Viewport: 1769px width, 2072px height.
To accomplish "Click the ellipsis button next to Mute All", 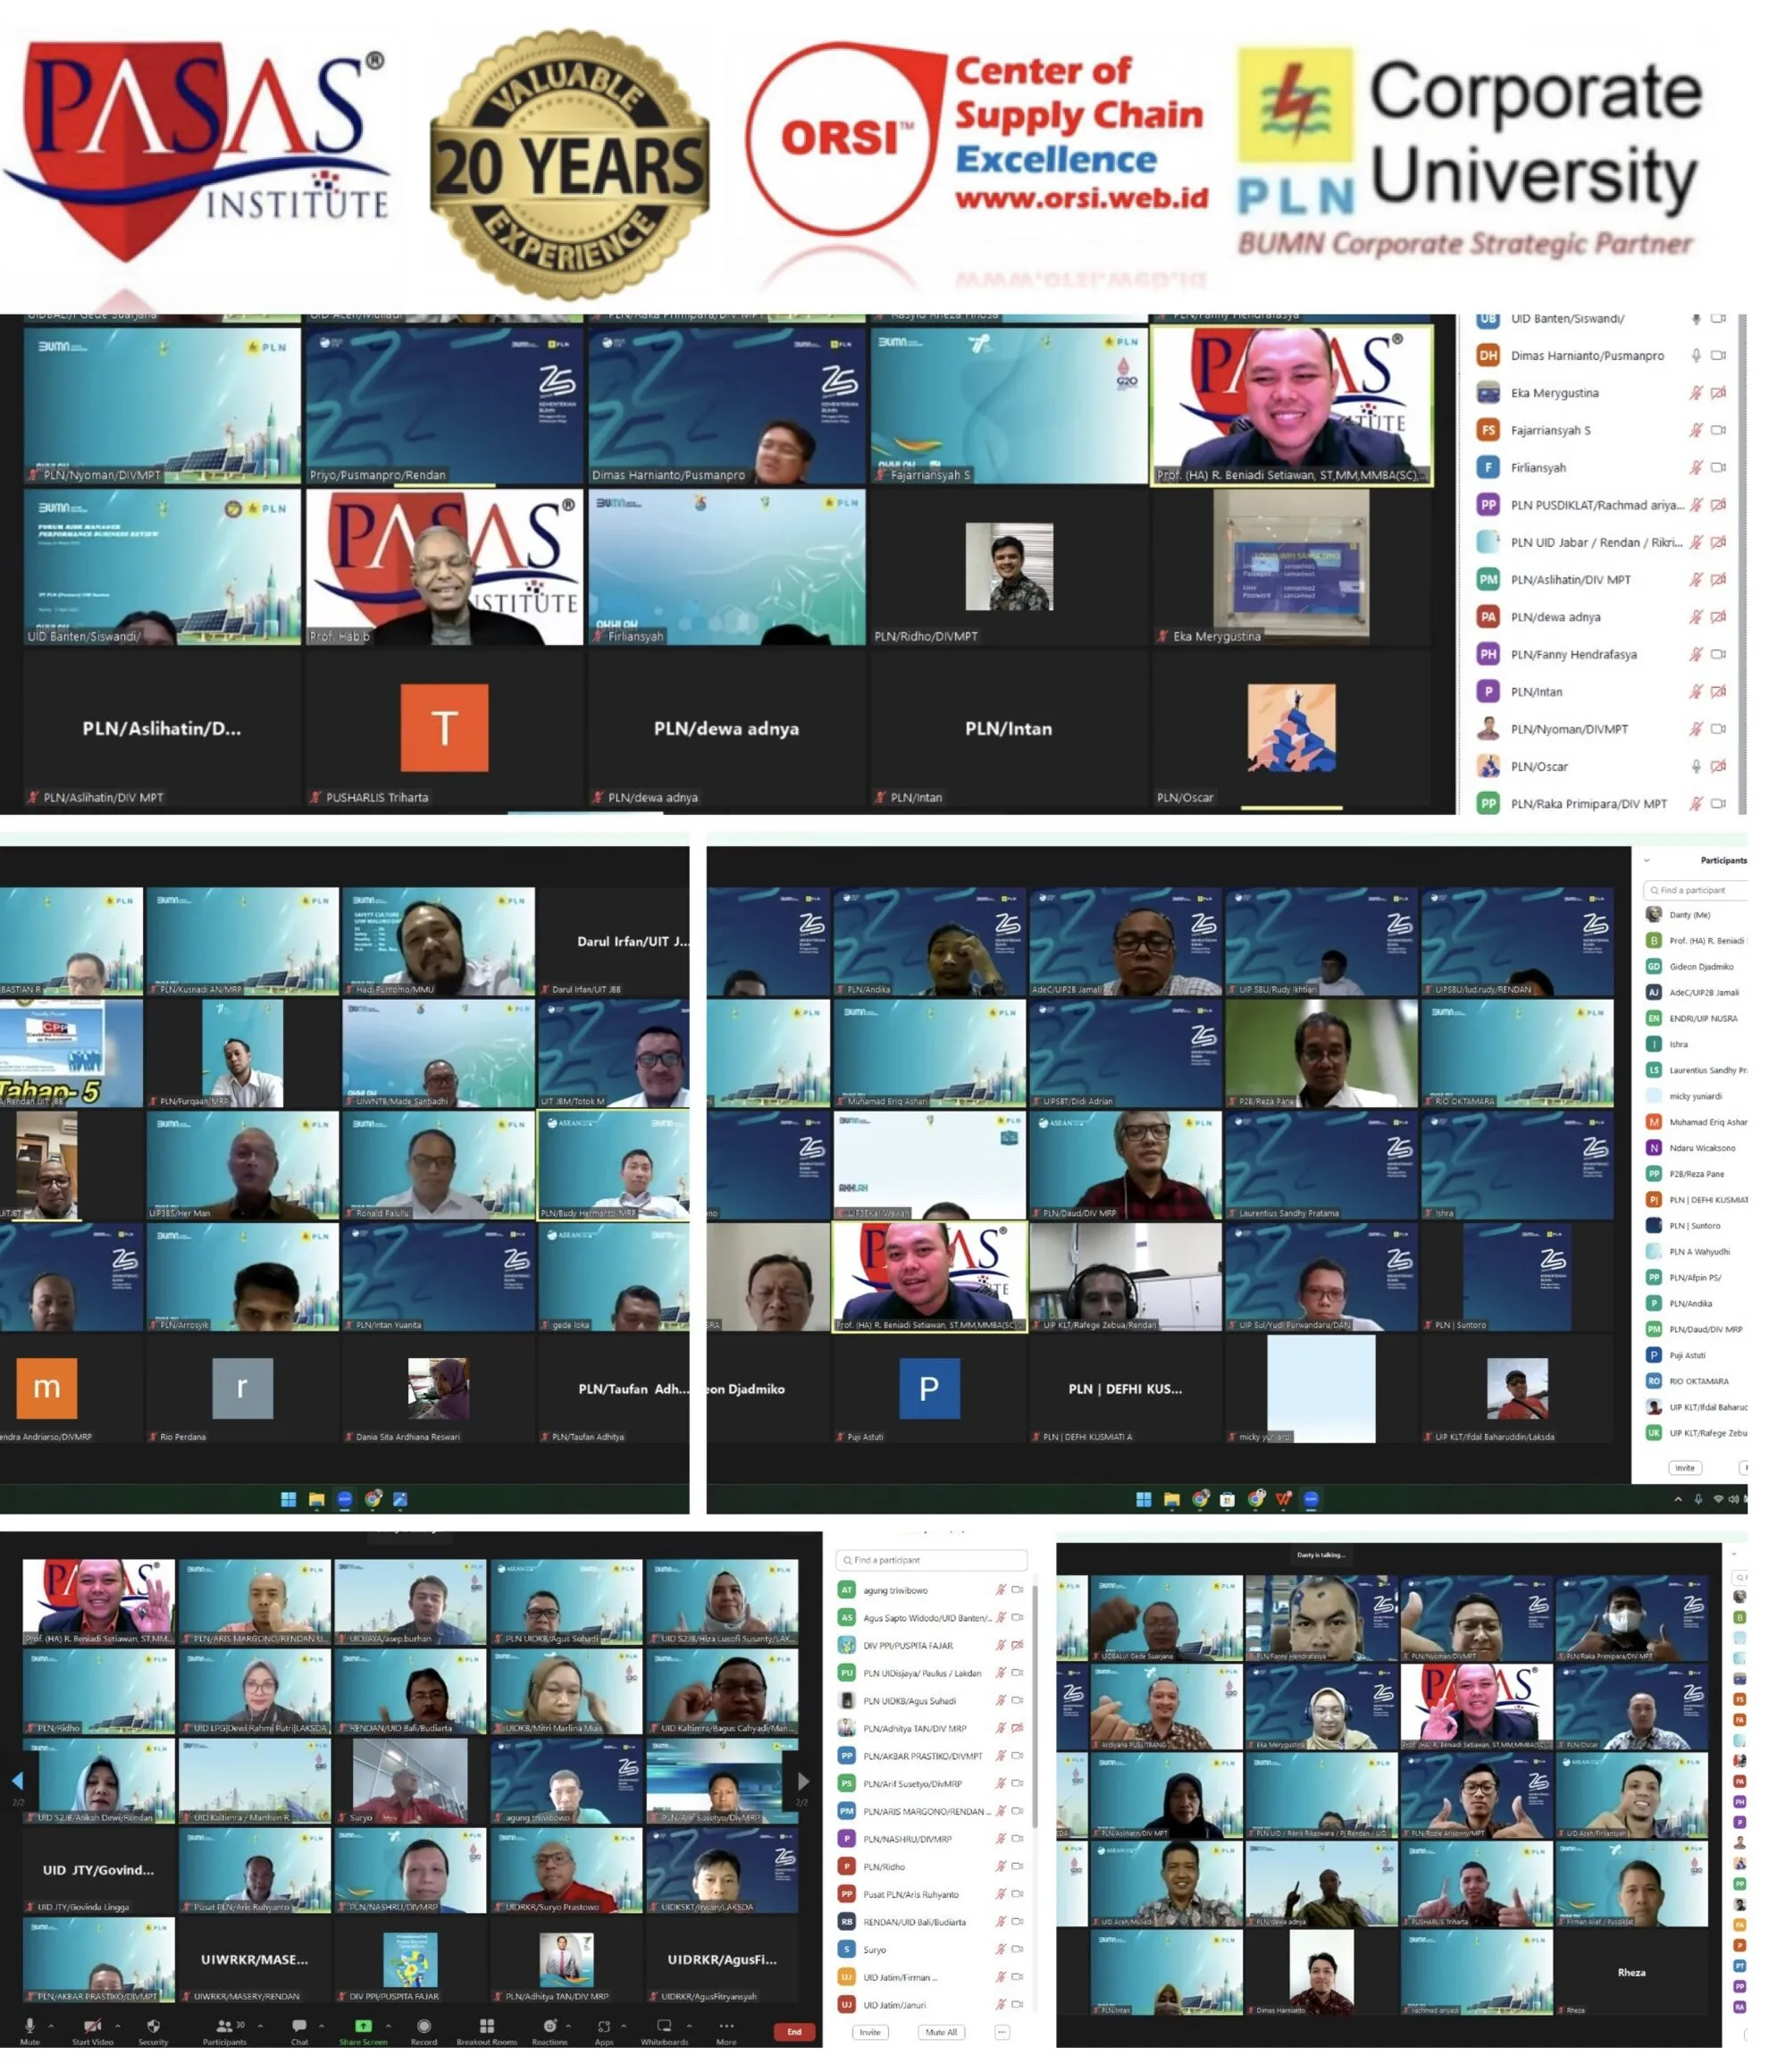I will (1002, 2032).
